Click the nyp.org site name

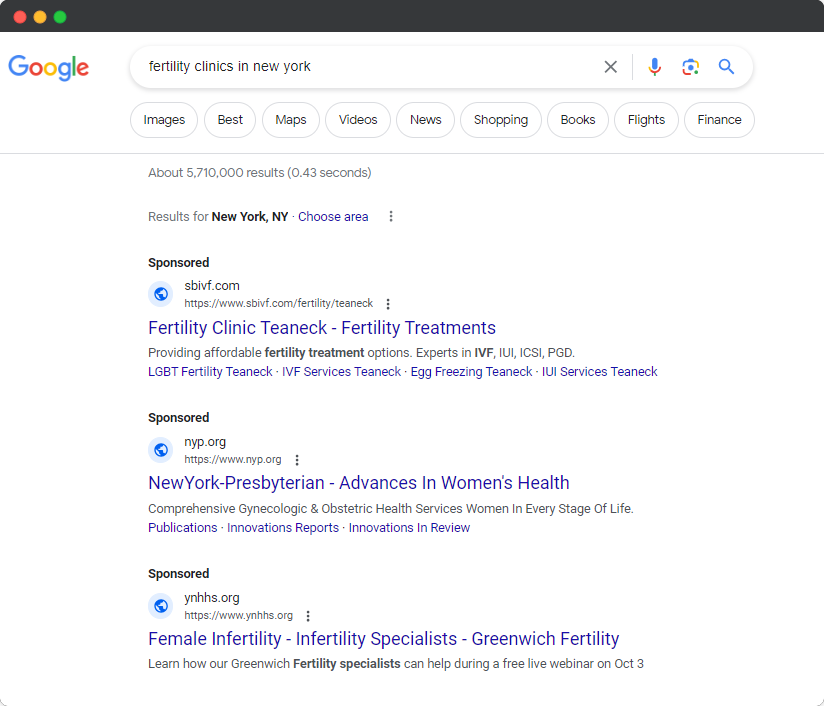pos(205,442)
